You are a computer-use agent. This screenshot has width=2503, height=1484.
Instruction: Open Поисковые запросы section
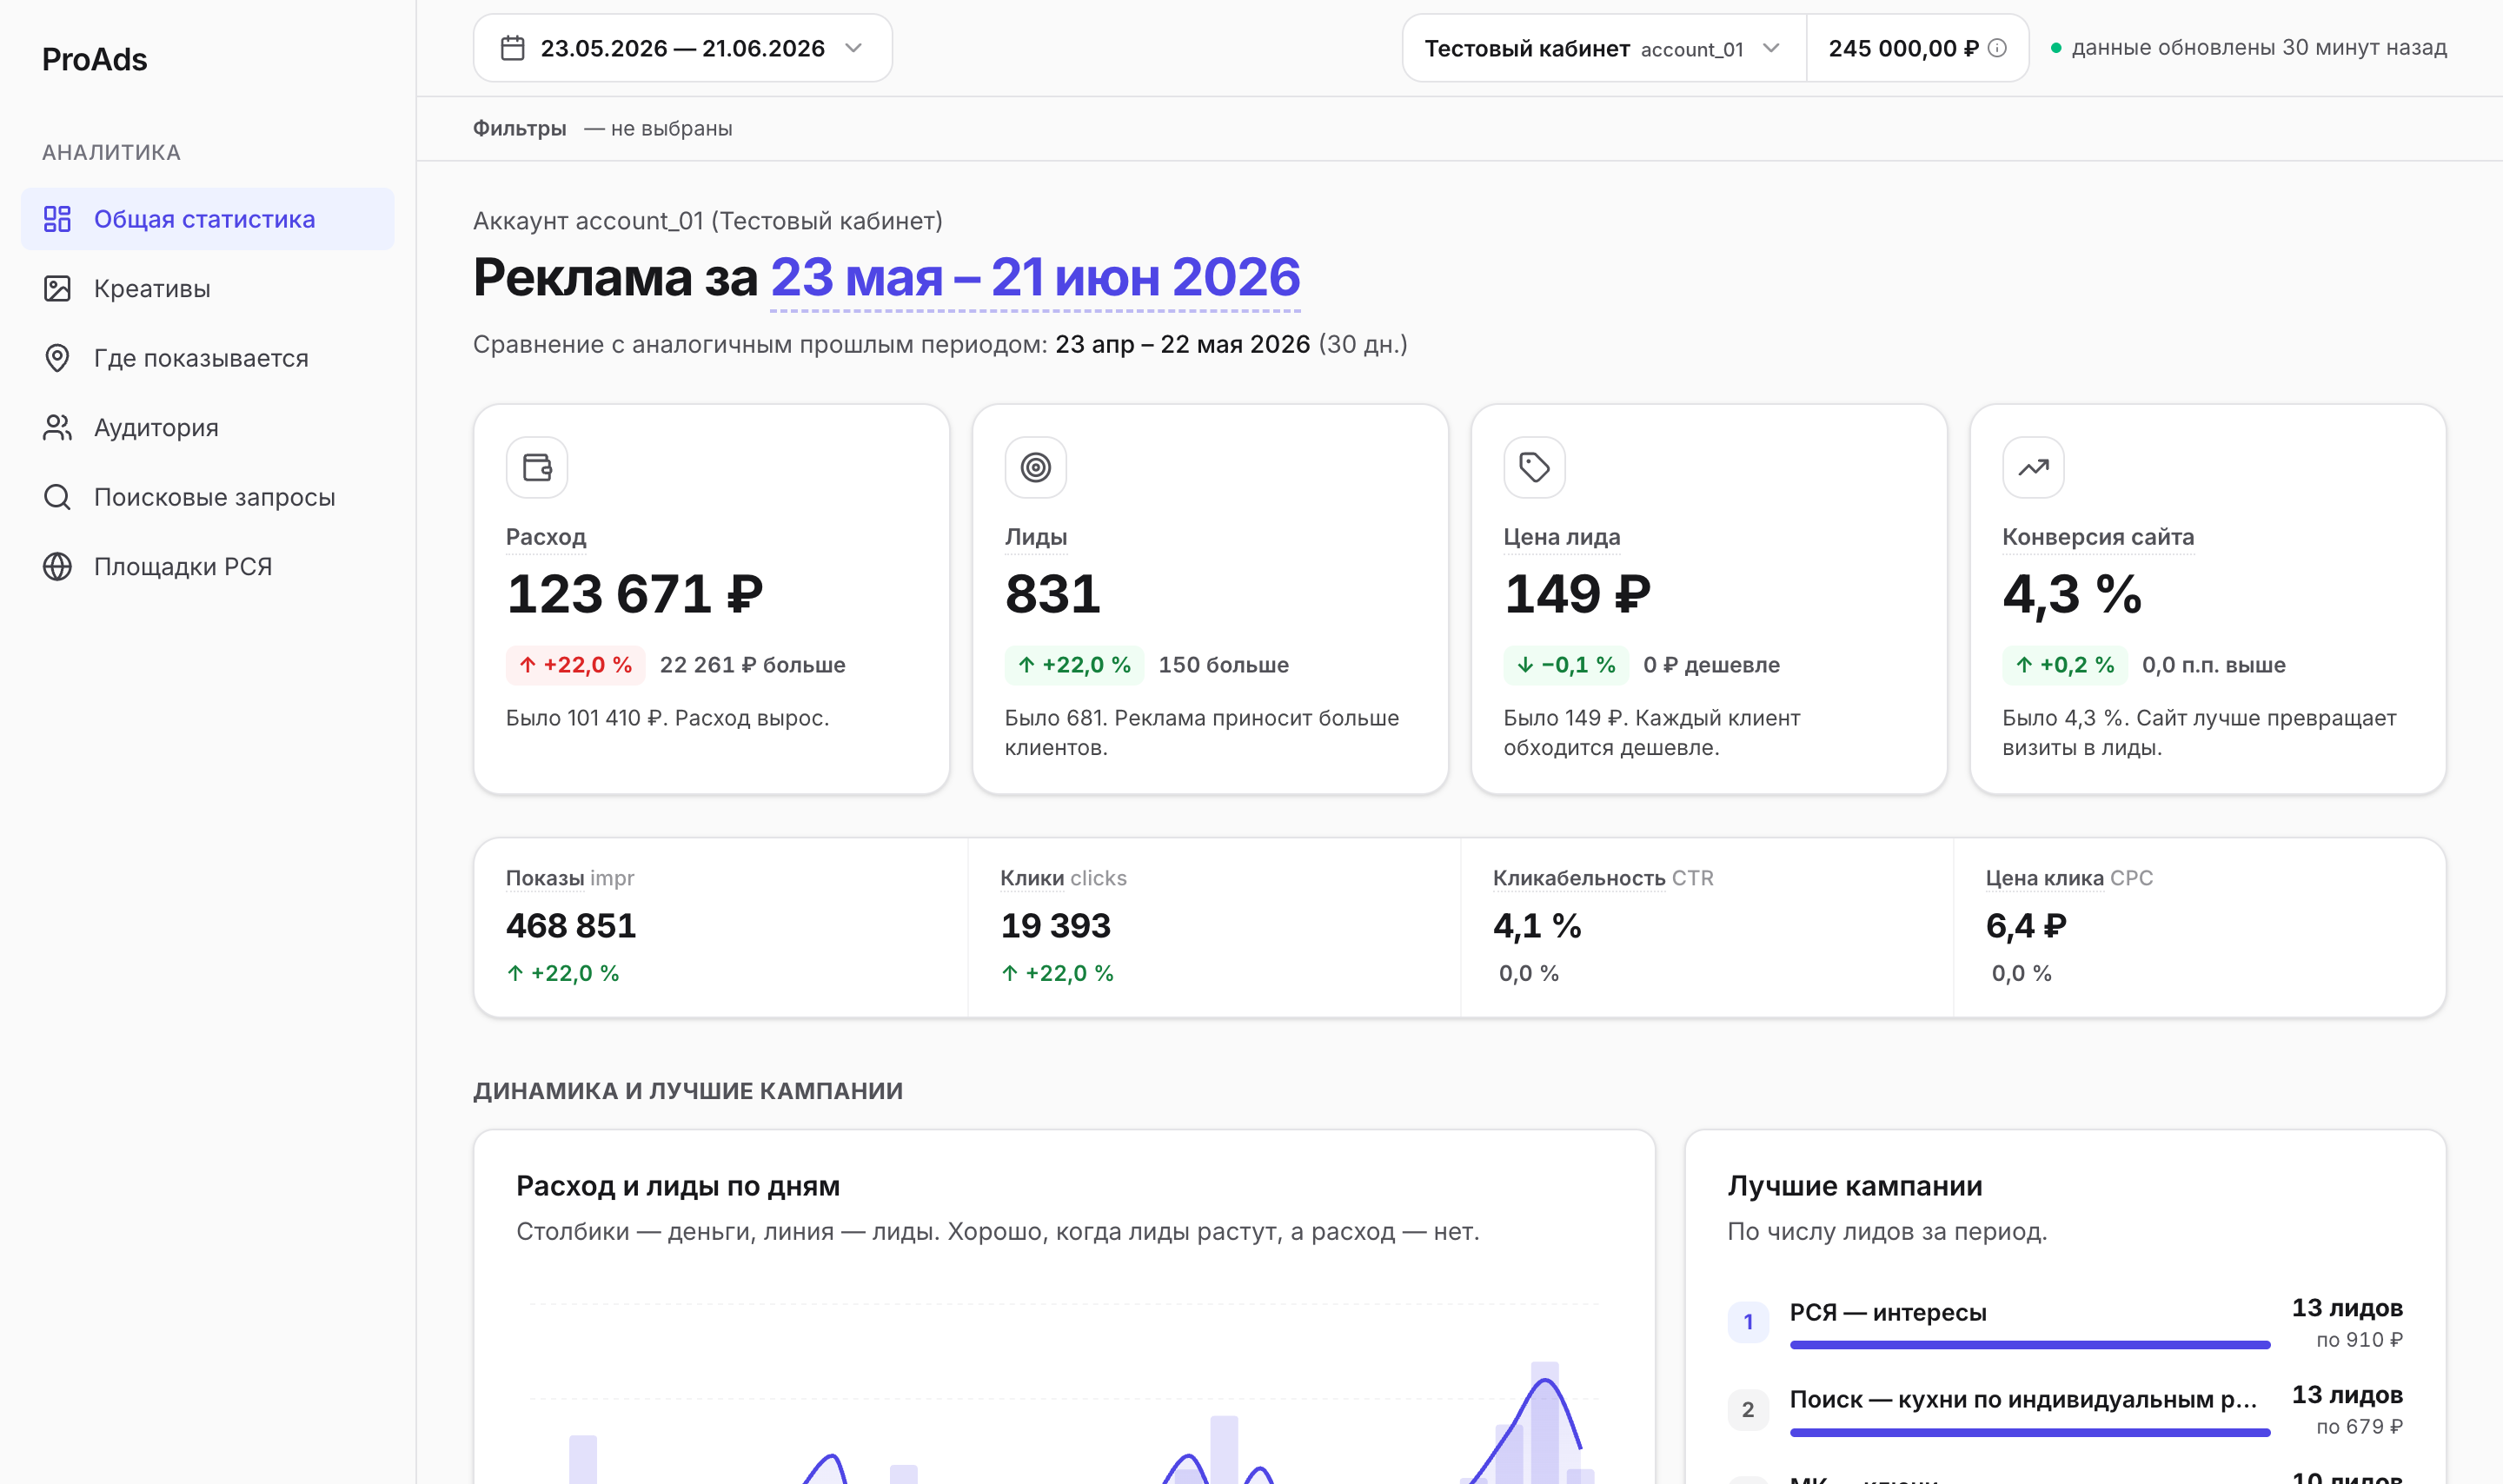pyautogui.click(x=207, y=497)
